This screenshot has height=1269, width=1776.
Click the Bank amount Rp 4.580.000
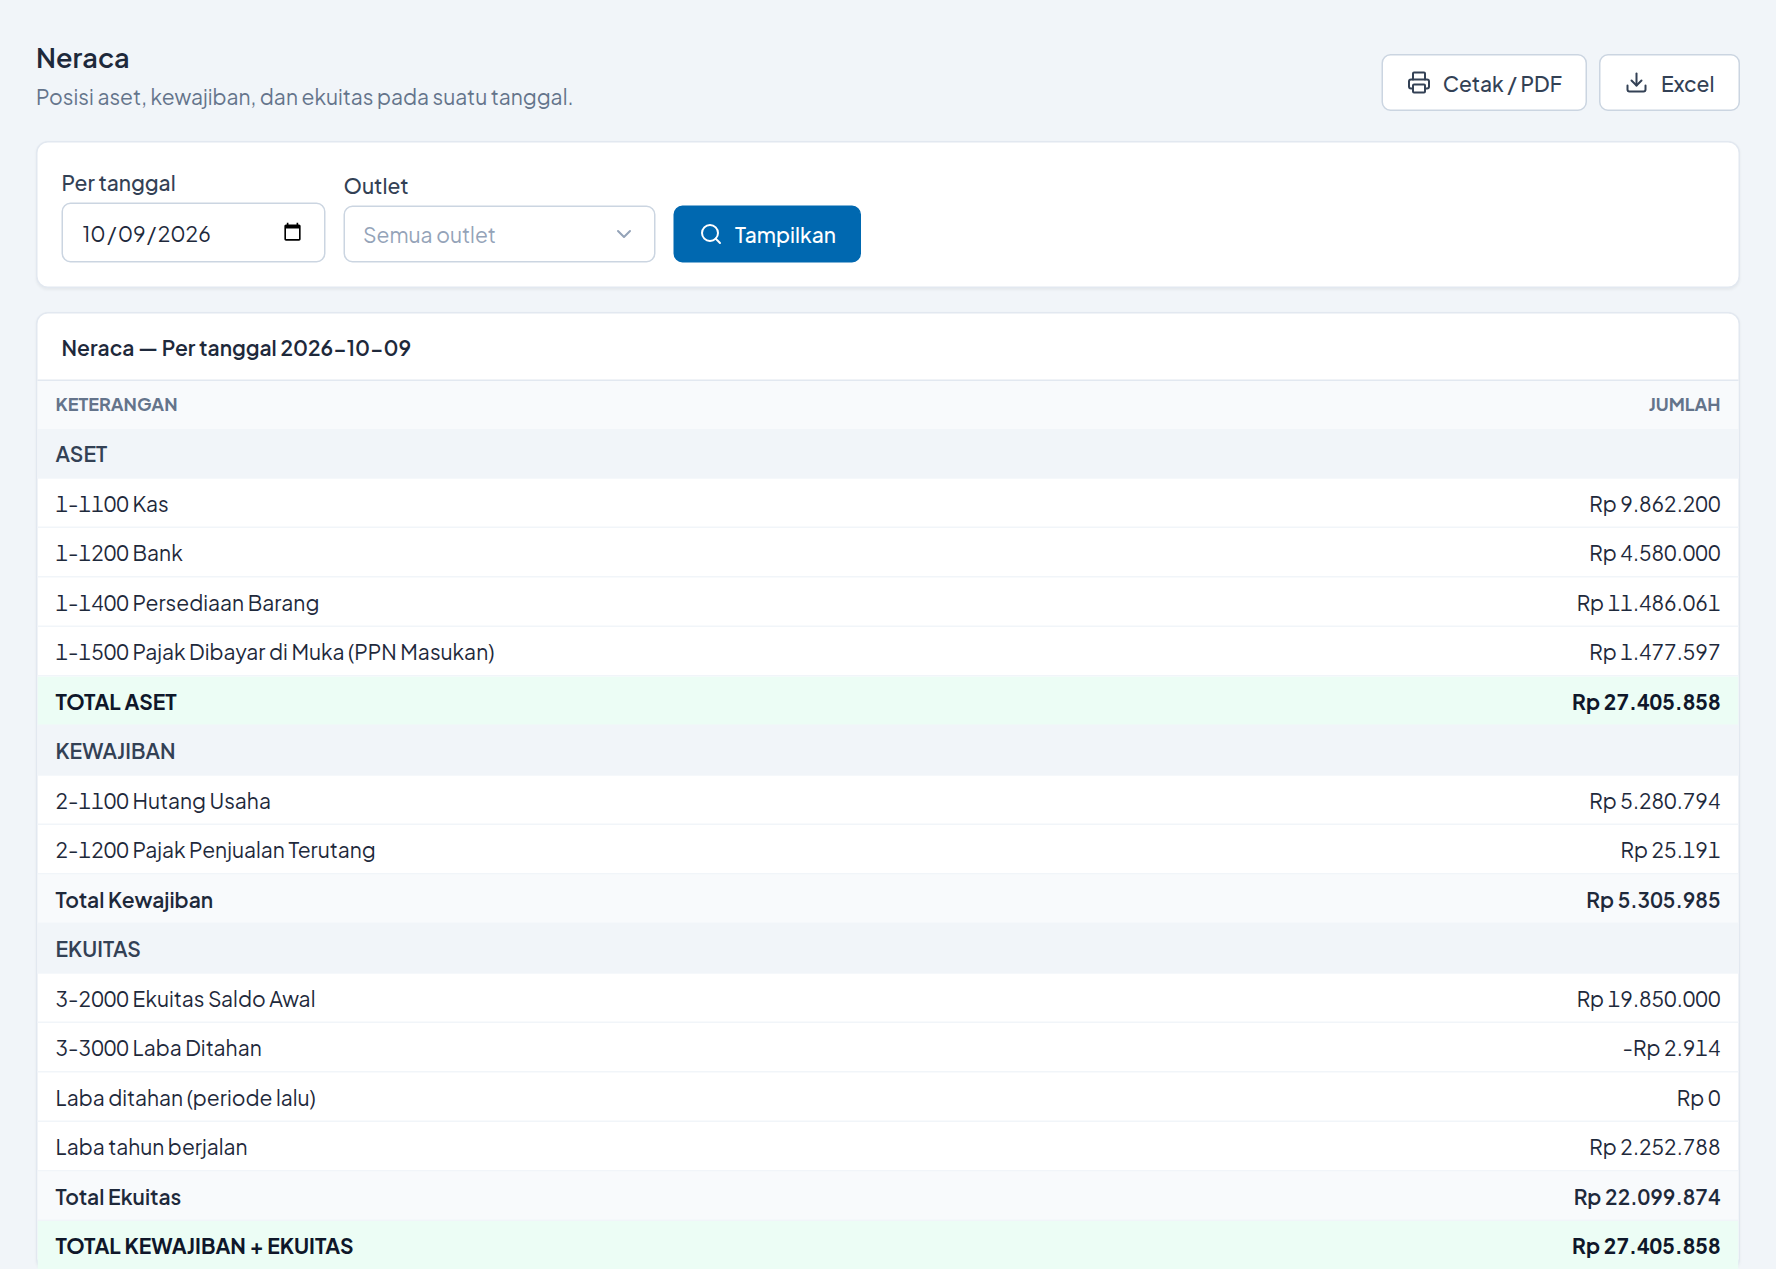[1654, 553]
